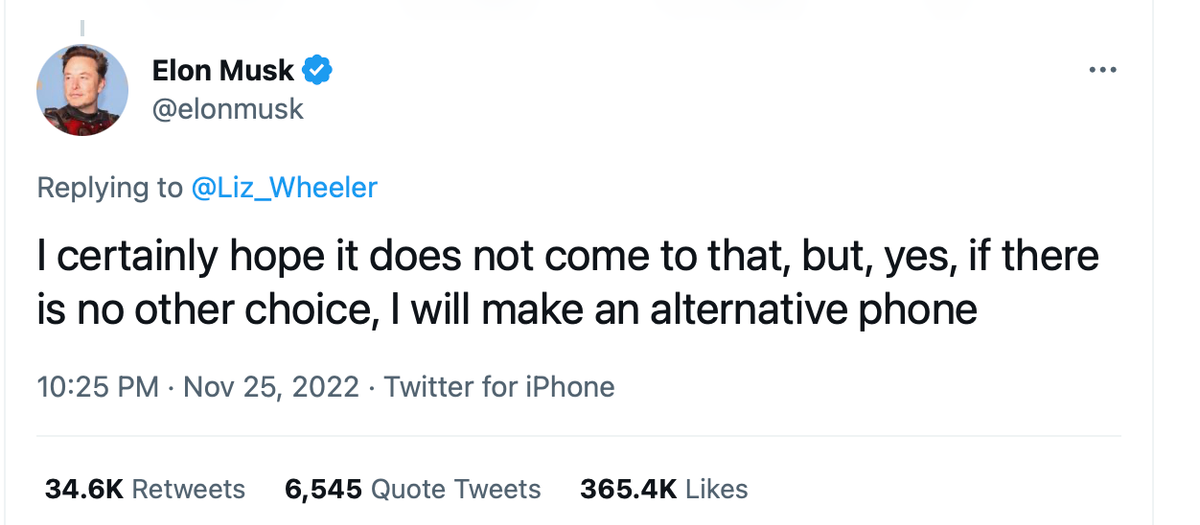The width and height of the screenshot is (1200, 525).
Task: Open the three-dot More options menu
Action: click(1101, 70)
